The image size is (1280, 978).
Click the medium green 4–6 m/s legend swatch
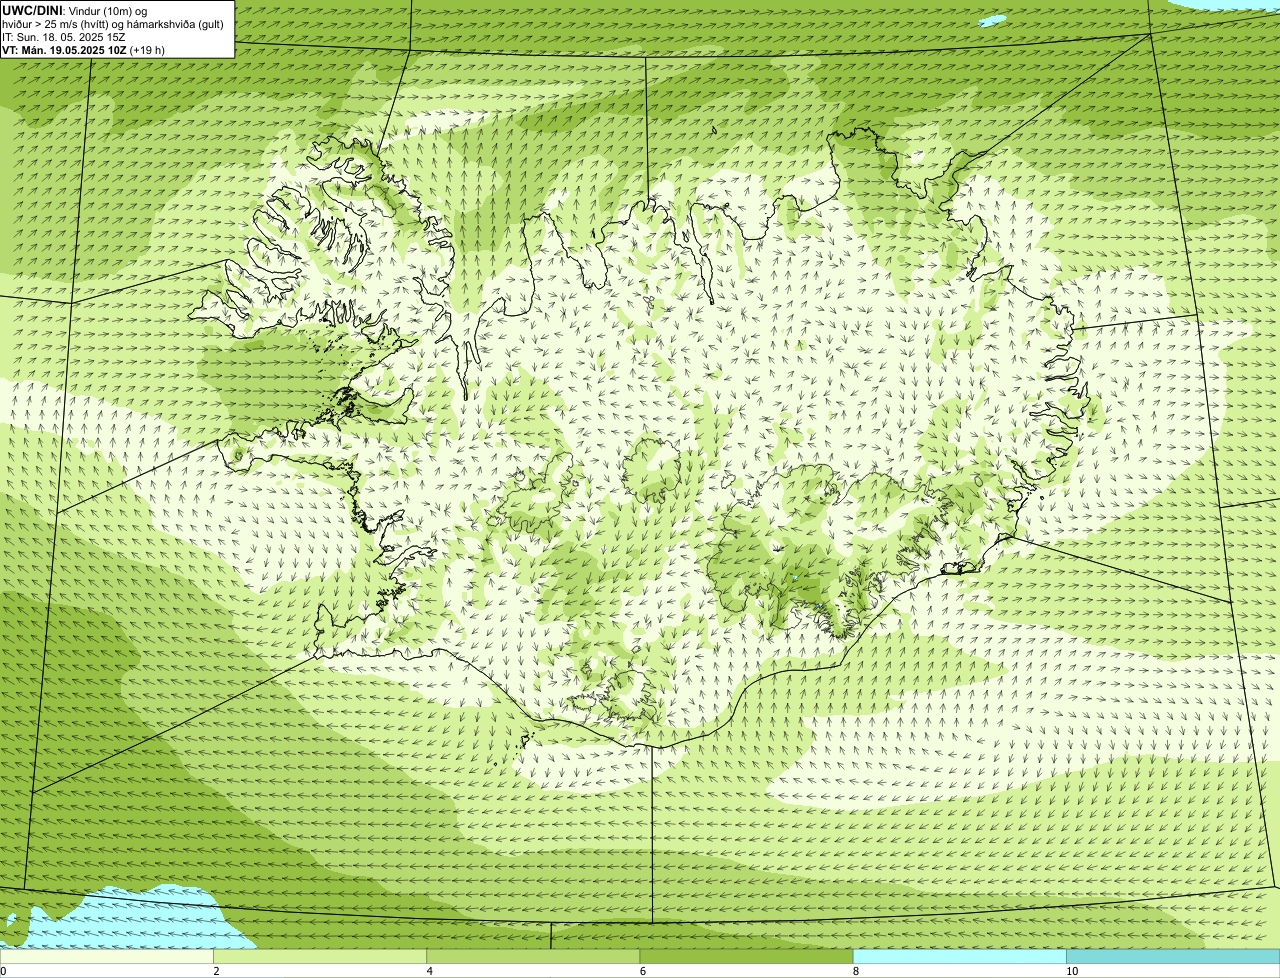(x=533, y=957)
